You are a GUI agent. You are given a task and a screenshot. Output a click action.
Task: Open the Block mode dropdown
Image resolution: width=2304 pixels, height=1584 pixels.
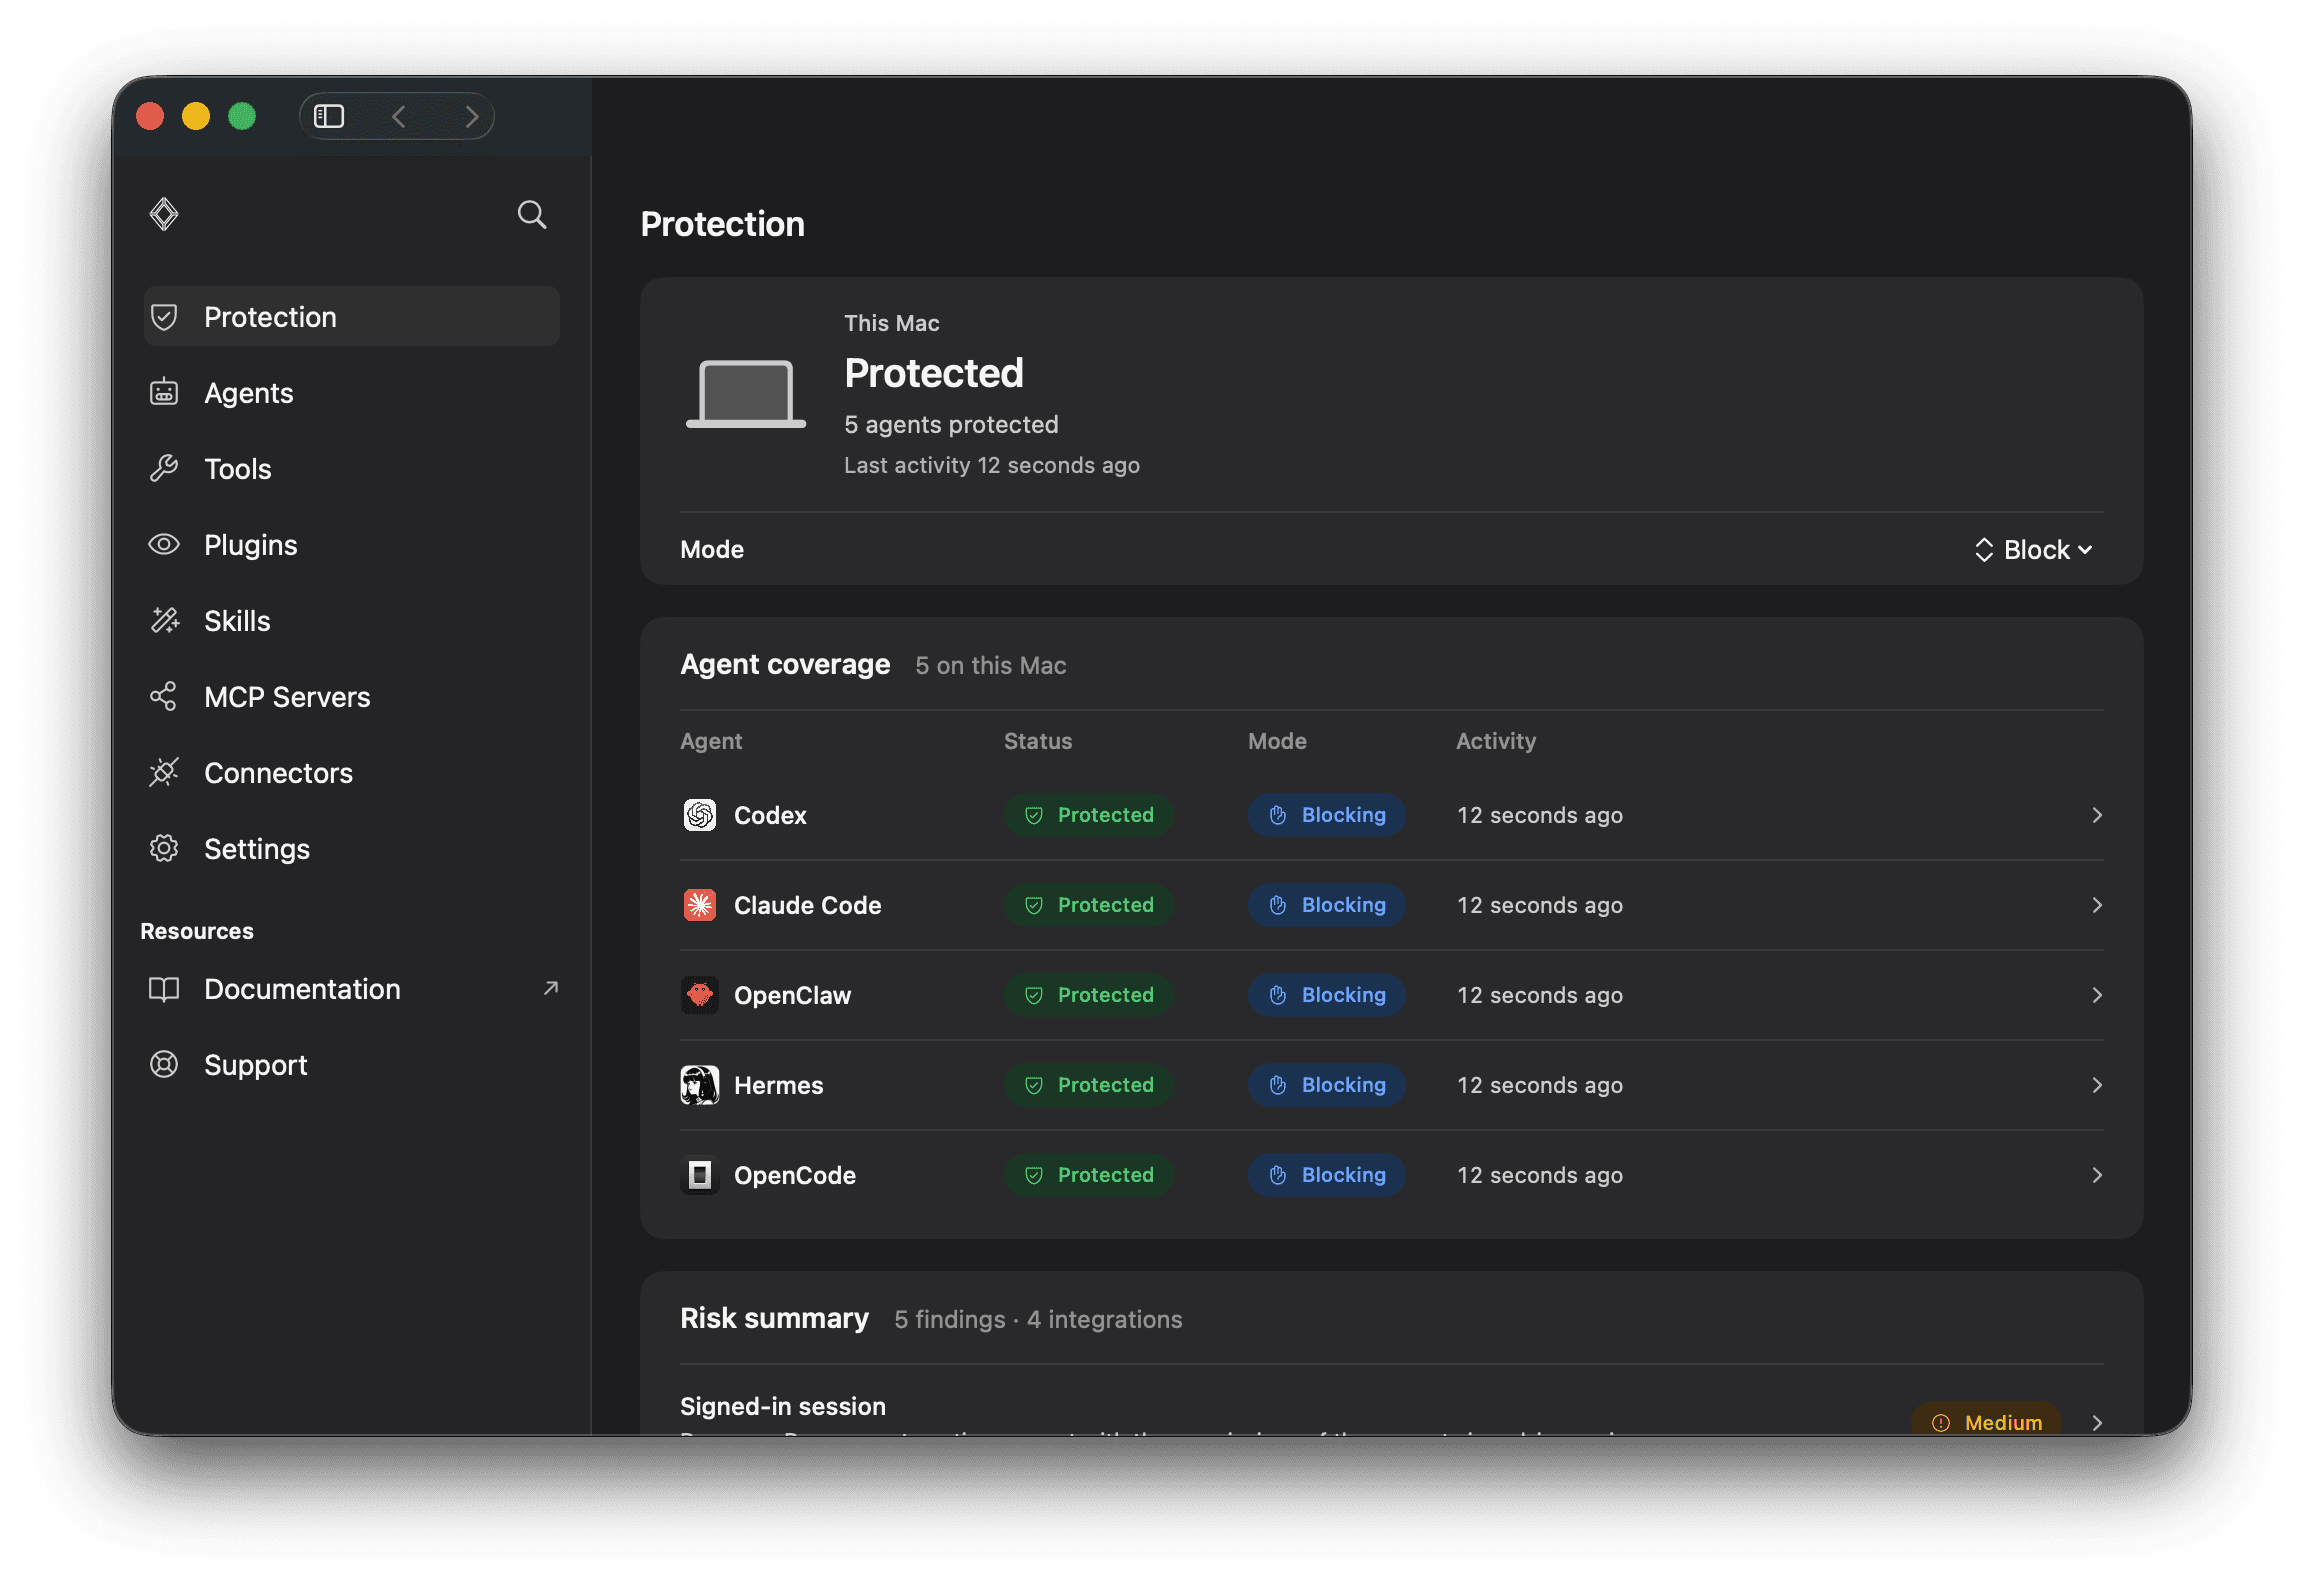coord(2034,550)
